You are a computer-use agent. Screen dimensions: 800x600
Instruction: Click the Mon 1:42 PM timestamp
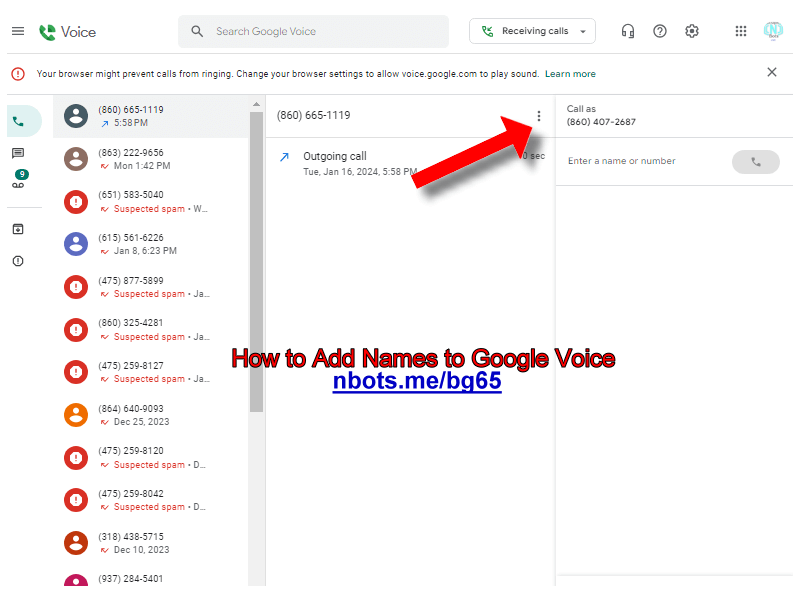point(142,166)
